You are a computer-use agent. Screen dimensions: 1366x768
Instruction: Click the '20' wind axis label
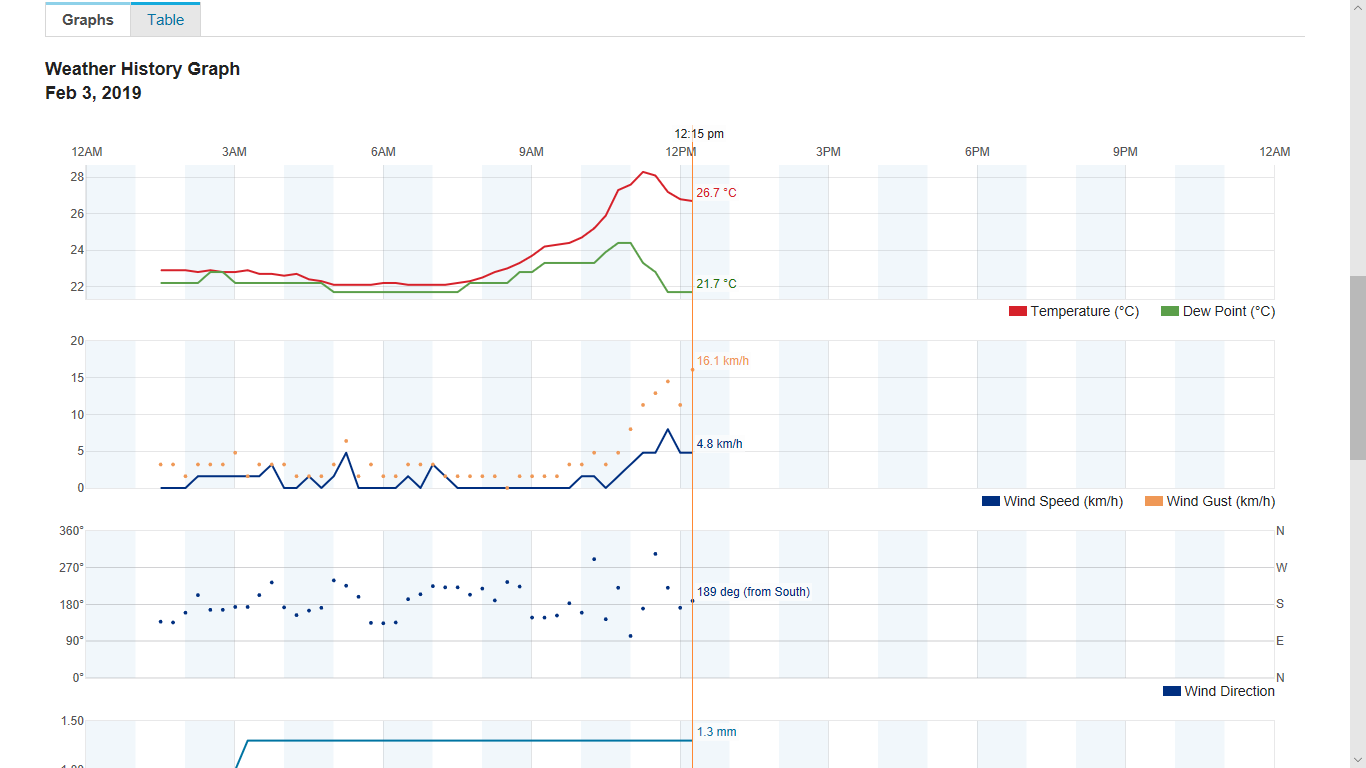tap(77, 341)
